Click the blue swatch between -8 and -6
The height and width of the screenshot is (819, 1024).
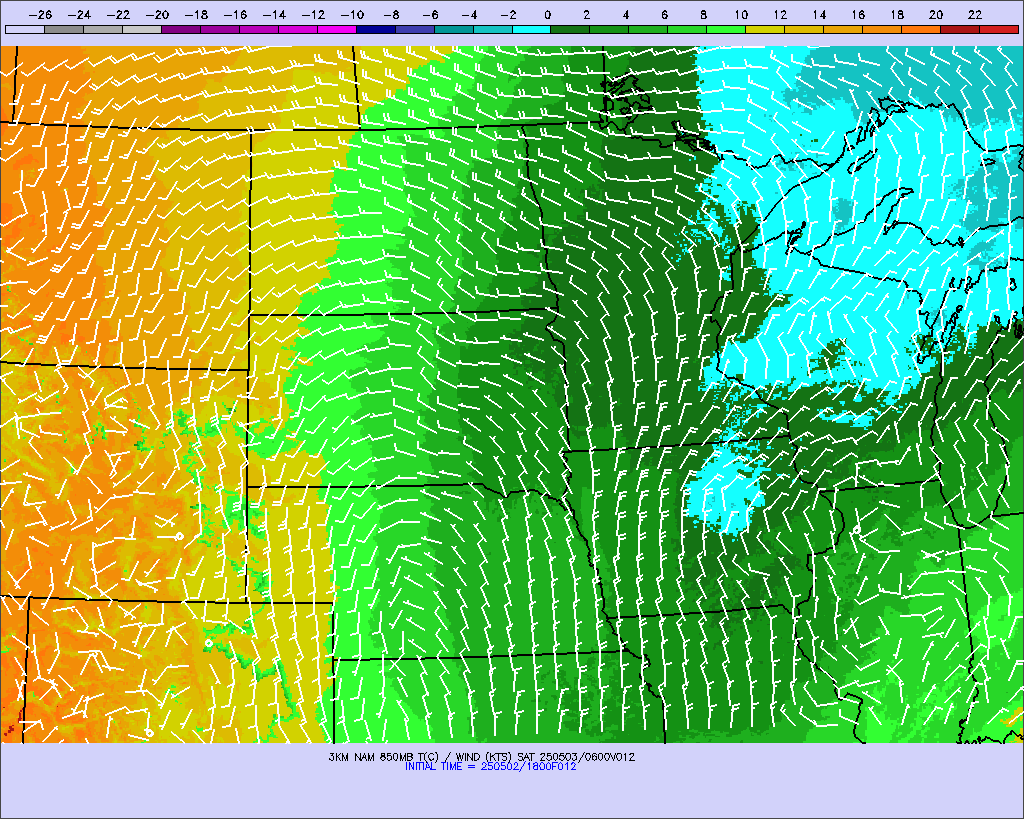[x=415, y=29]
